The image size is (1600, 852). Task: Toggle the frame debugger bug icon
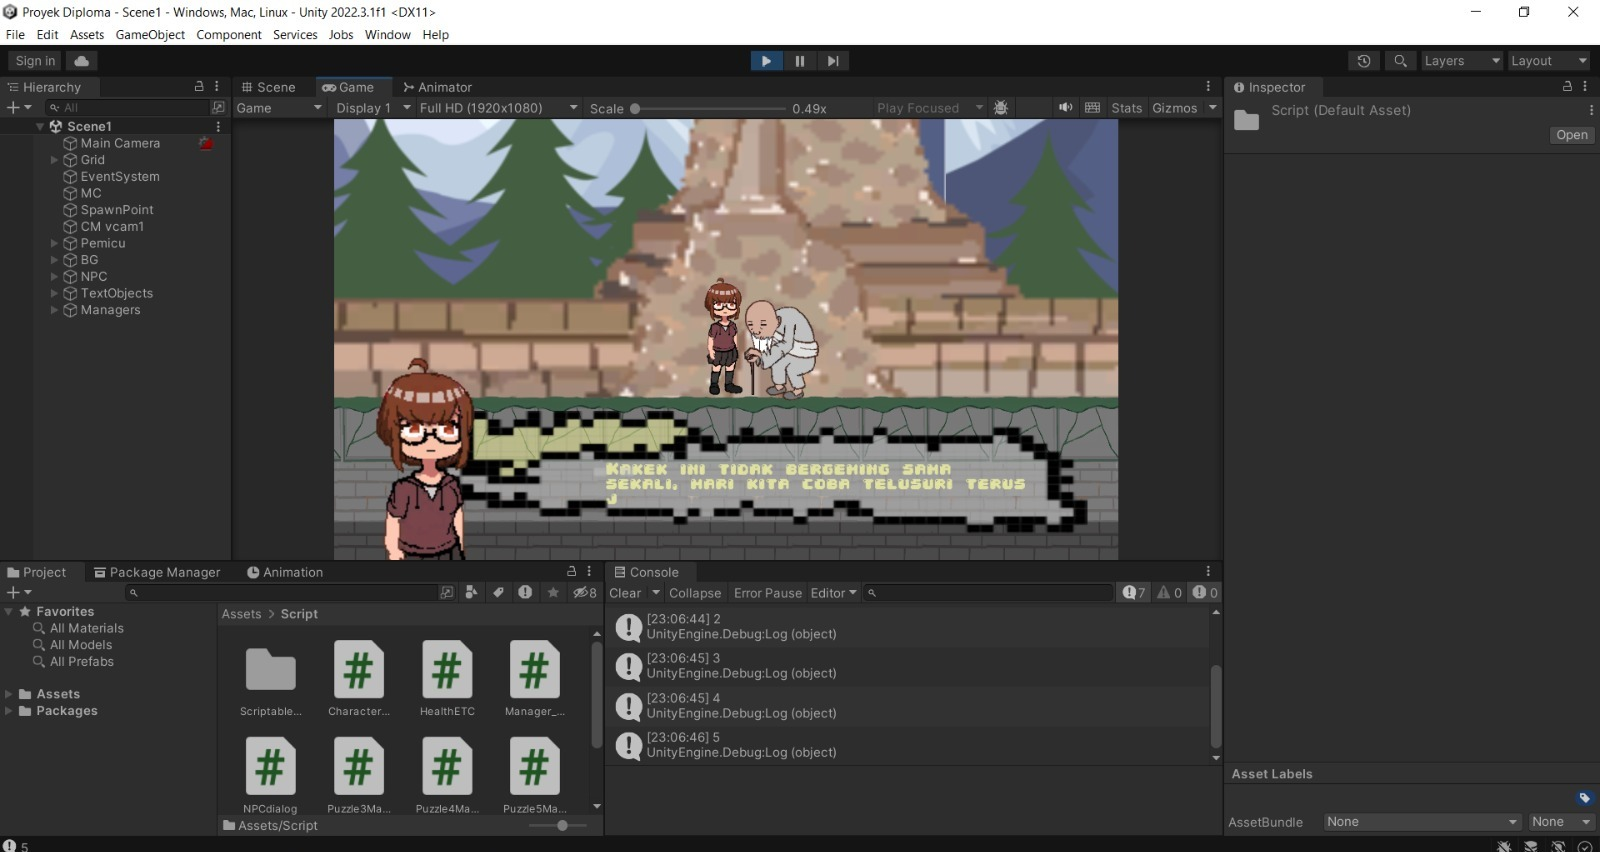[x=1001, y=108]
